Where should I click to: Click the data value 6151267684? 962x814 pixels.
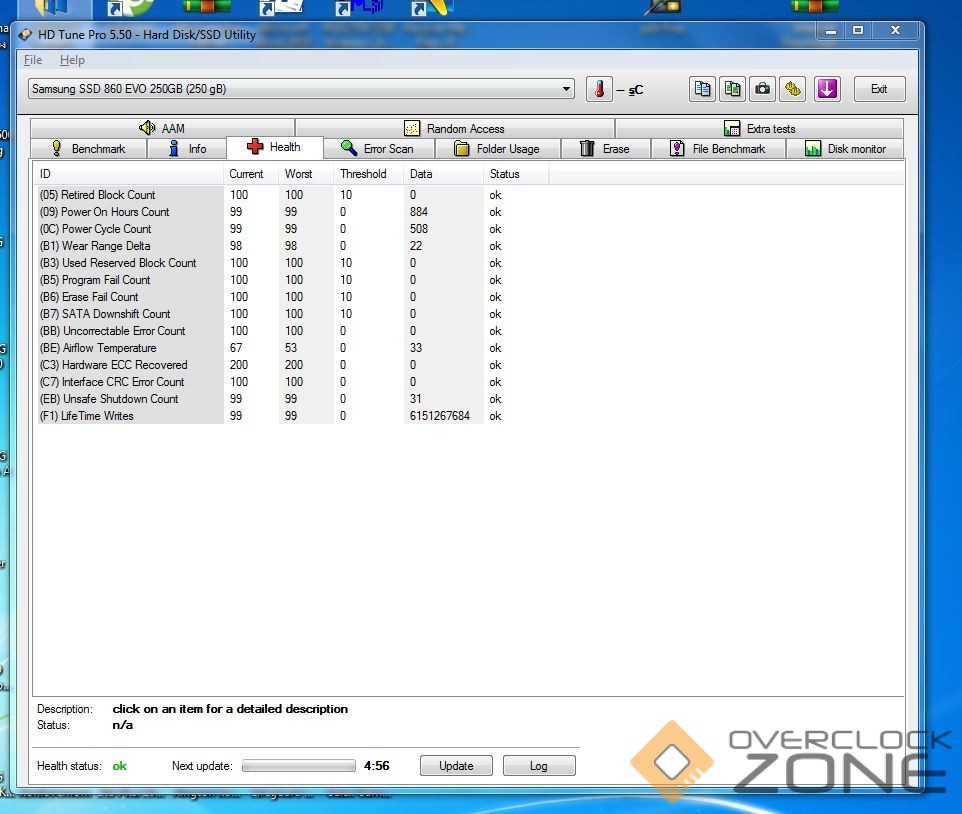[x=439, y=416]
